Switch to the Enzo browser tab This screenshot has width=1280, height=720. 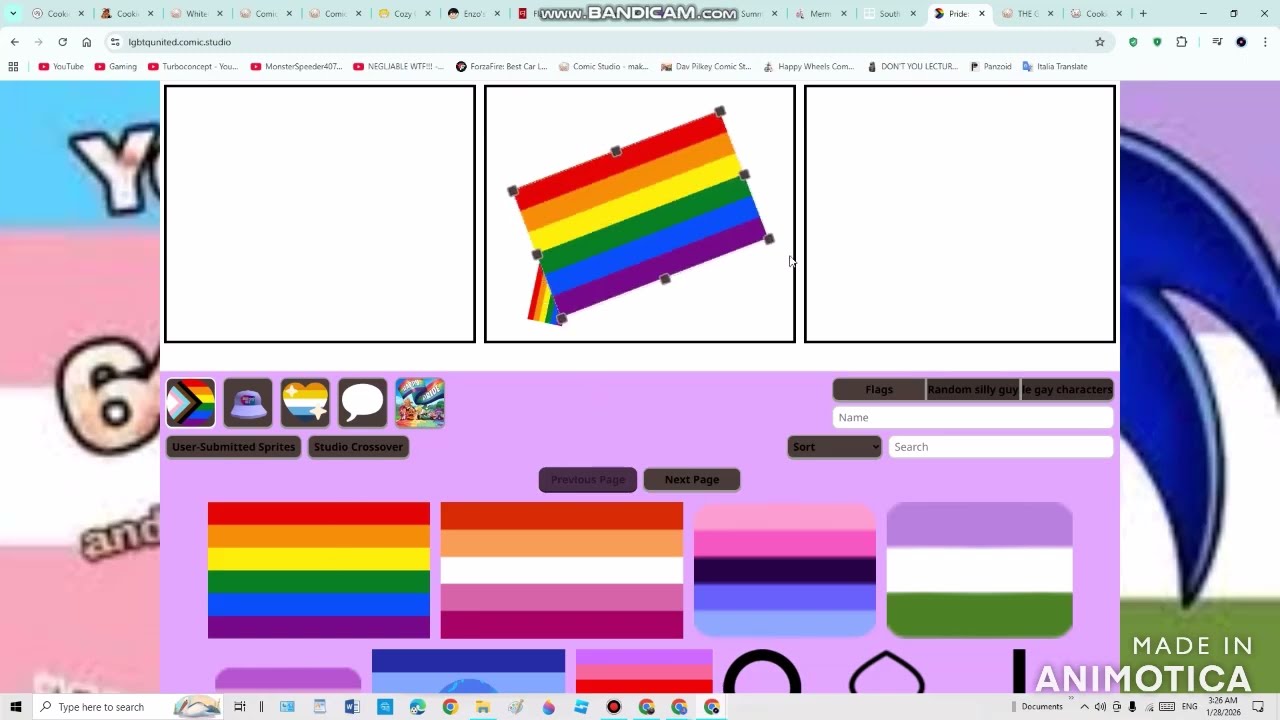473,14
